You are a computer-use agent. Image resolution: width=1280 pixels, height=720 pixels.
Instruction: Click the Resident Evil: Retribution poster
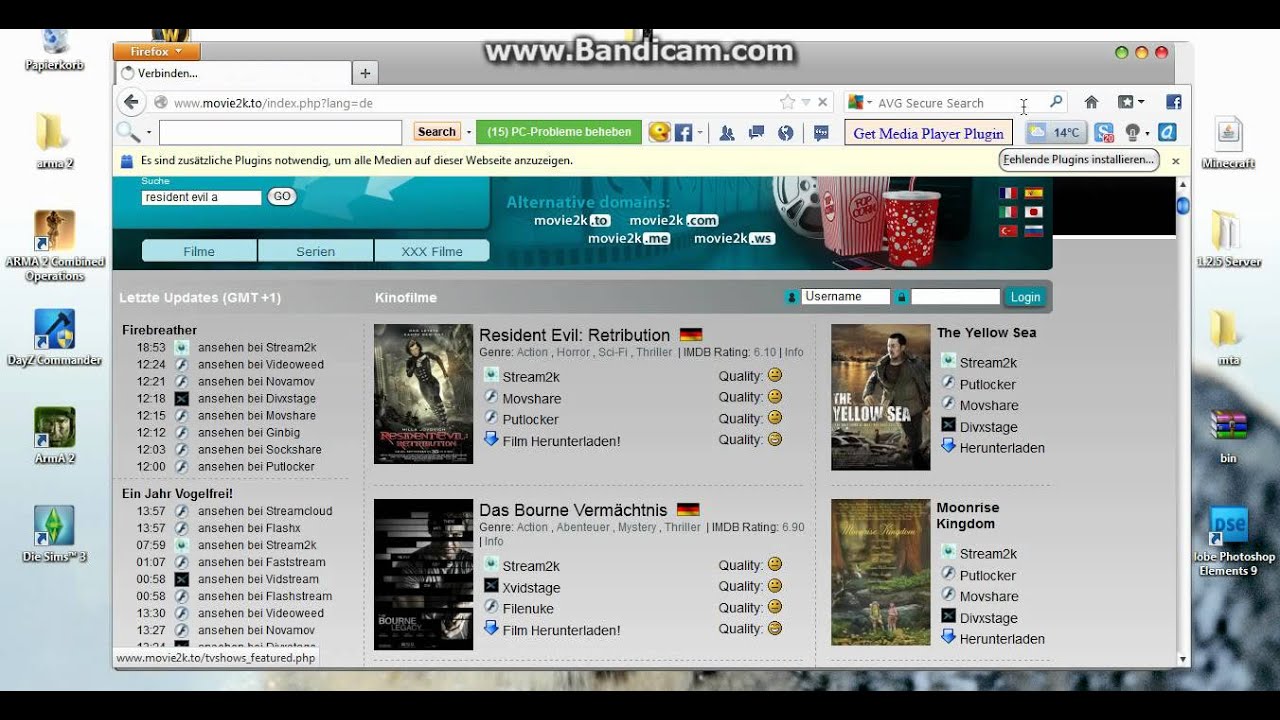click(x=423, y=394)
